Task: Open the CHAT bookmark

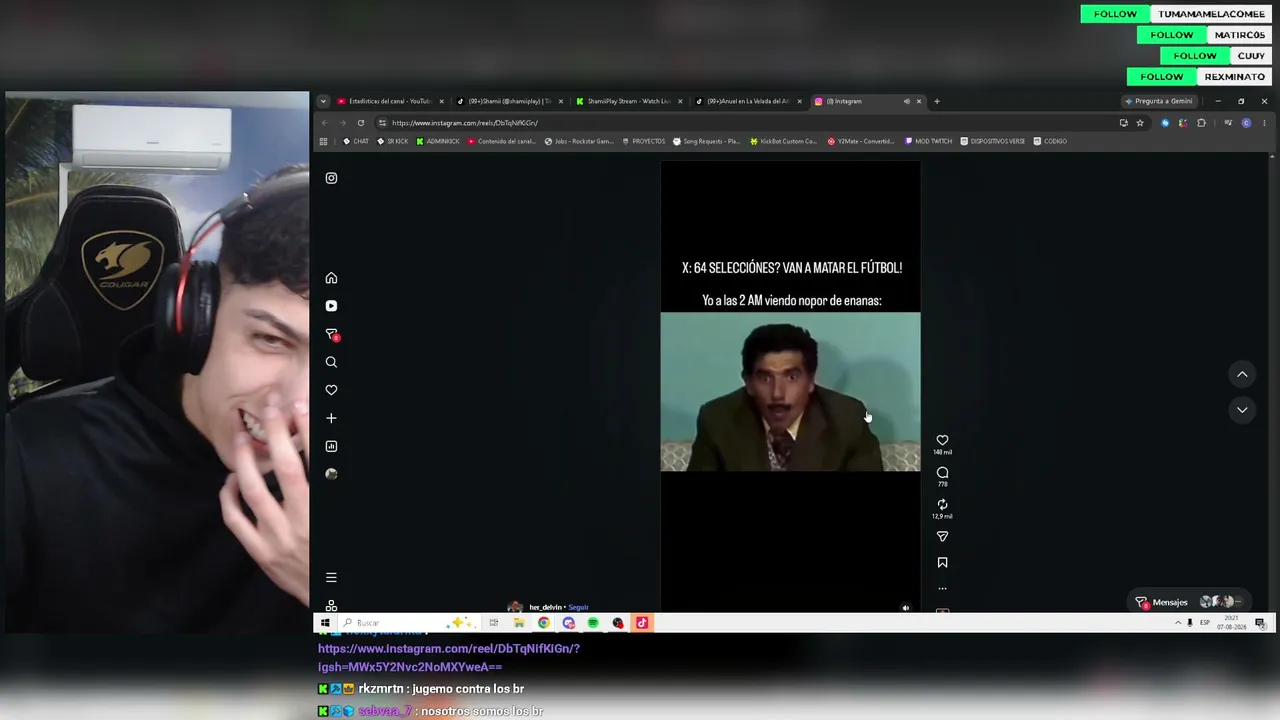Action: tap(355, 141)
